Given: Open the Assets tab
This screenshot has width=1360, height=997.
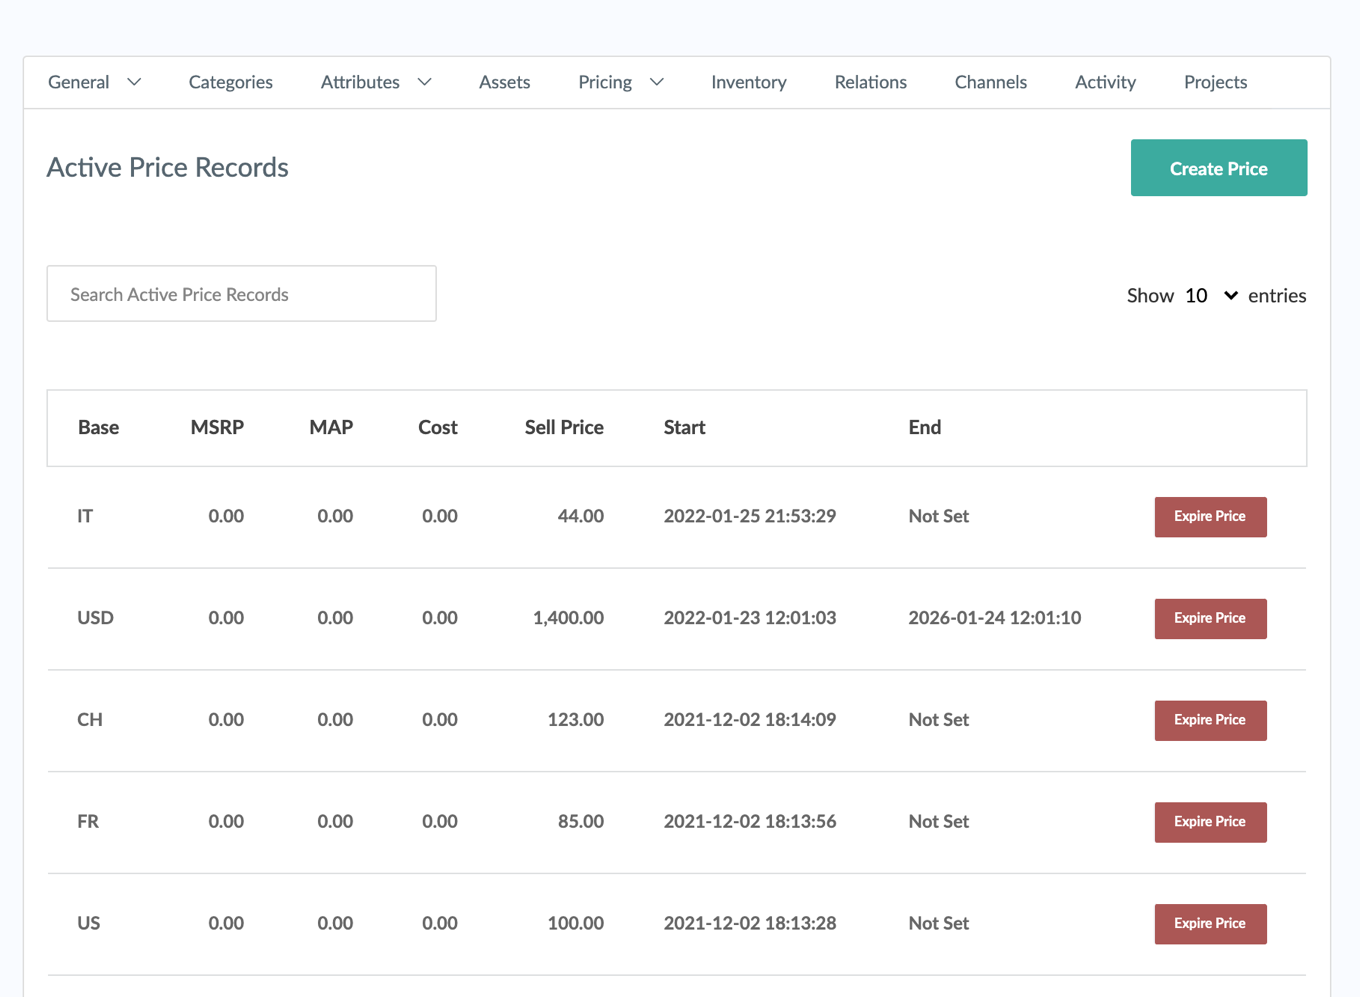Looking at the screenshot, I should coord(504,82).
